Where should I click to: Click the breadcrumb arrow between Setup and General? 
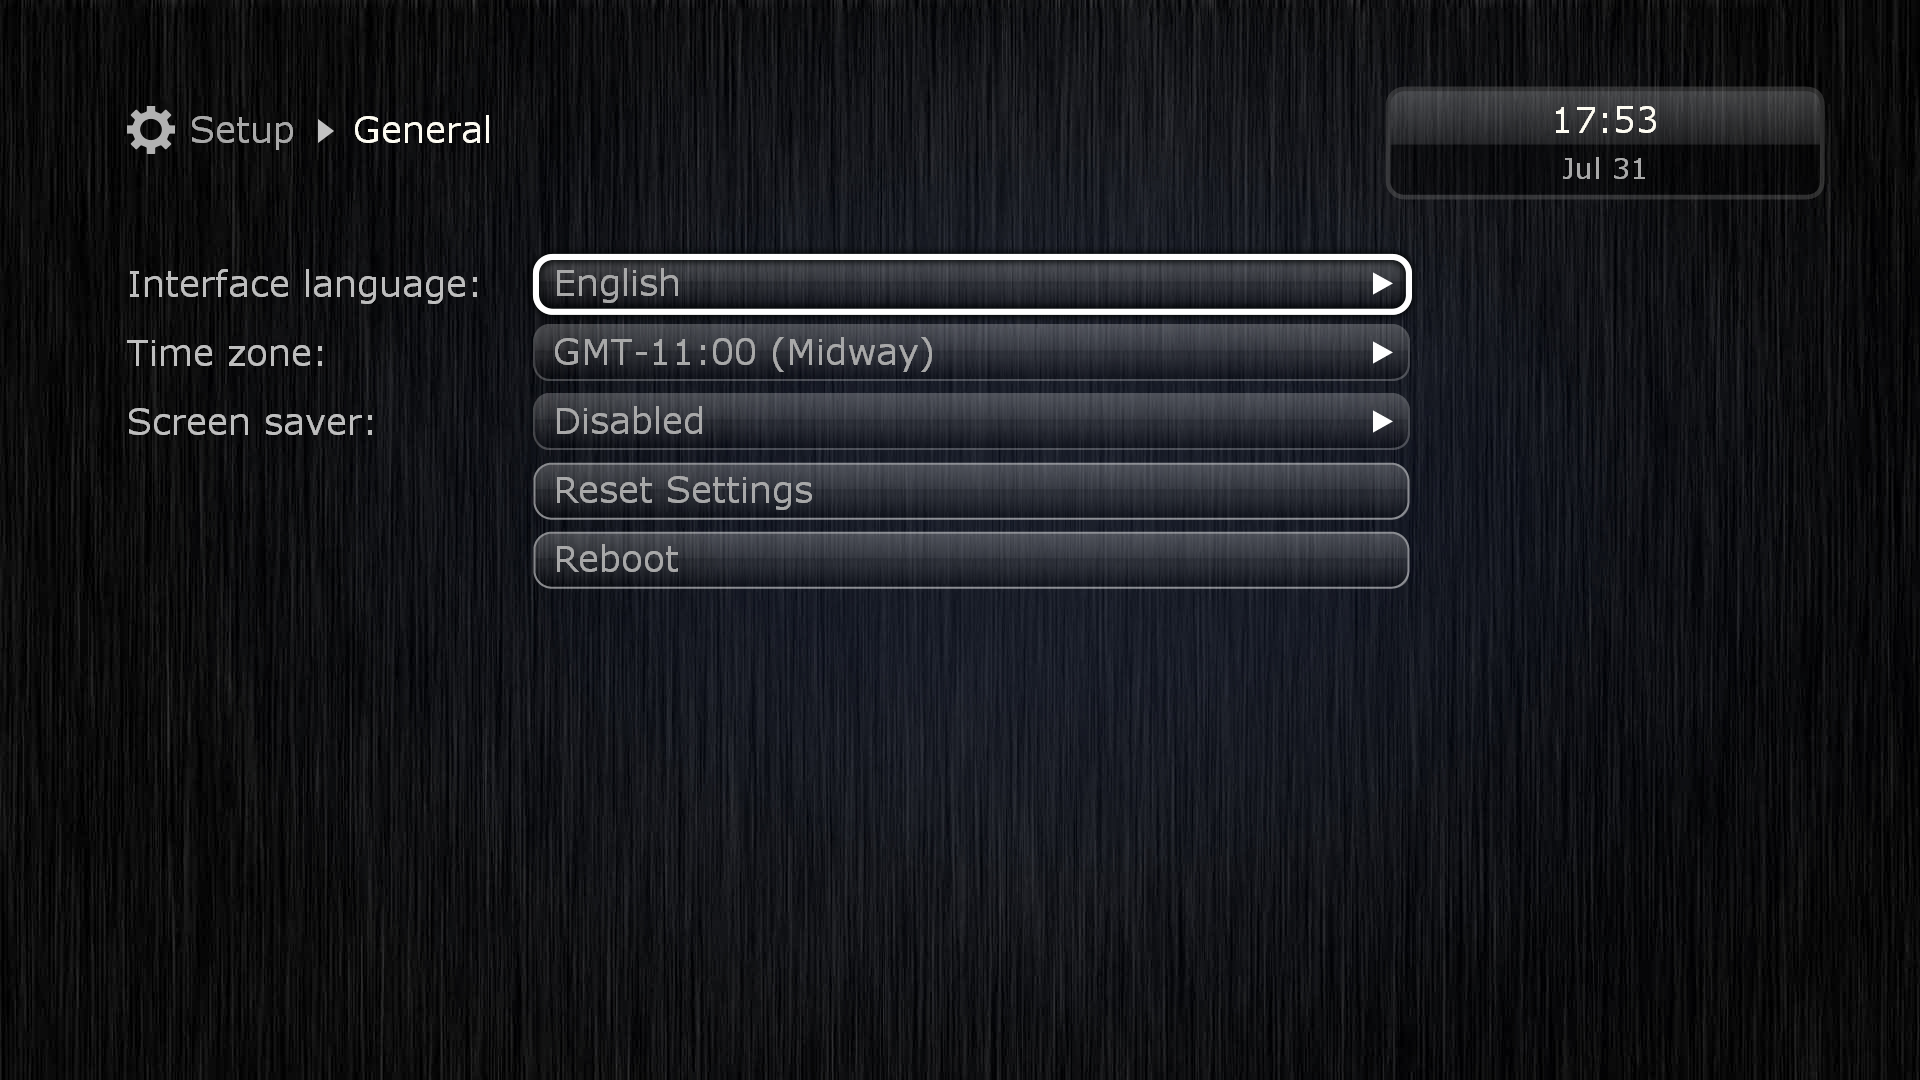[x=325, y=131]
